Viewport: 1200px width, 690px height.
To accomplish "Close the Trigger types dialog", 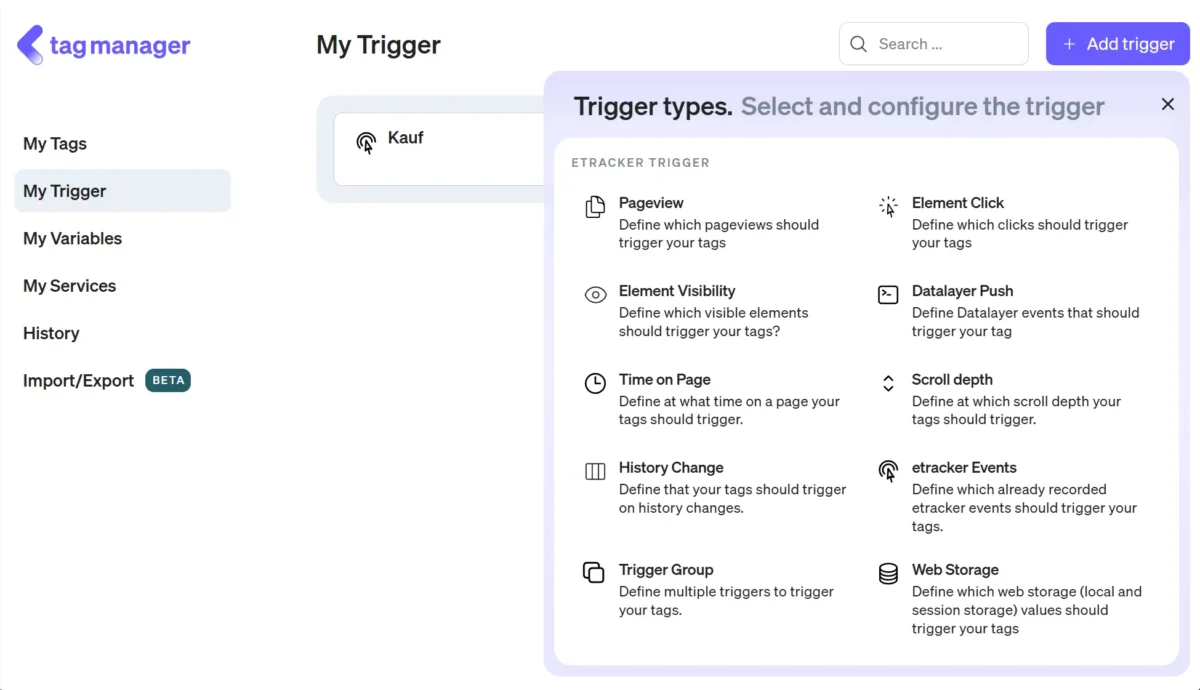I will point(1167,104).
